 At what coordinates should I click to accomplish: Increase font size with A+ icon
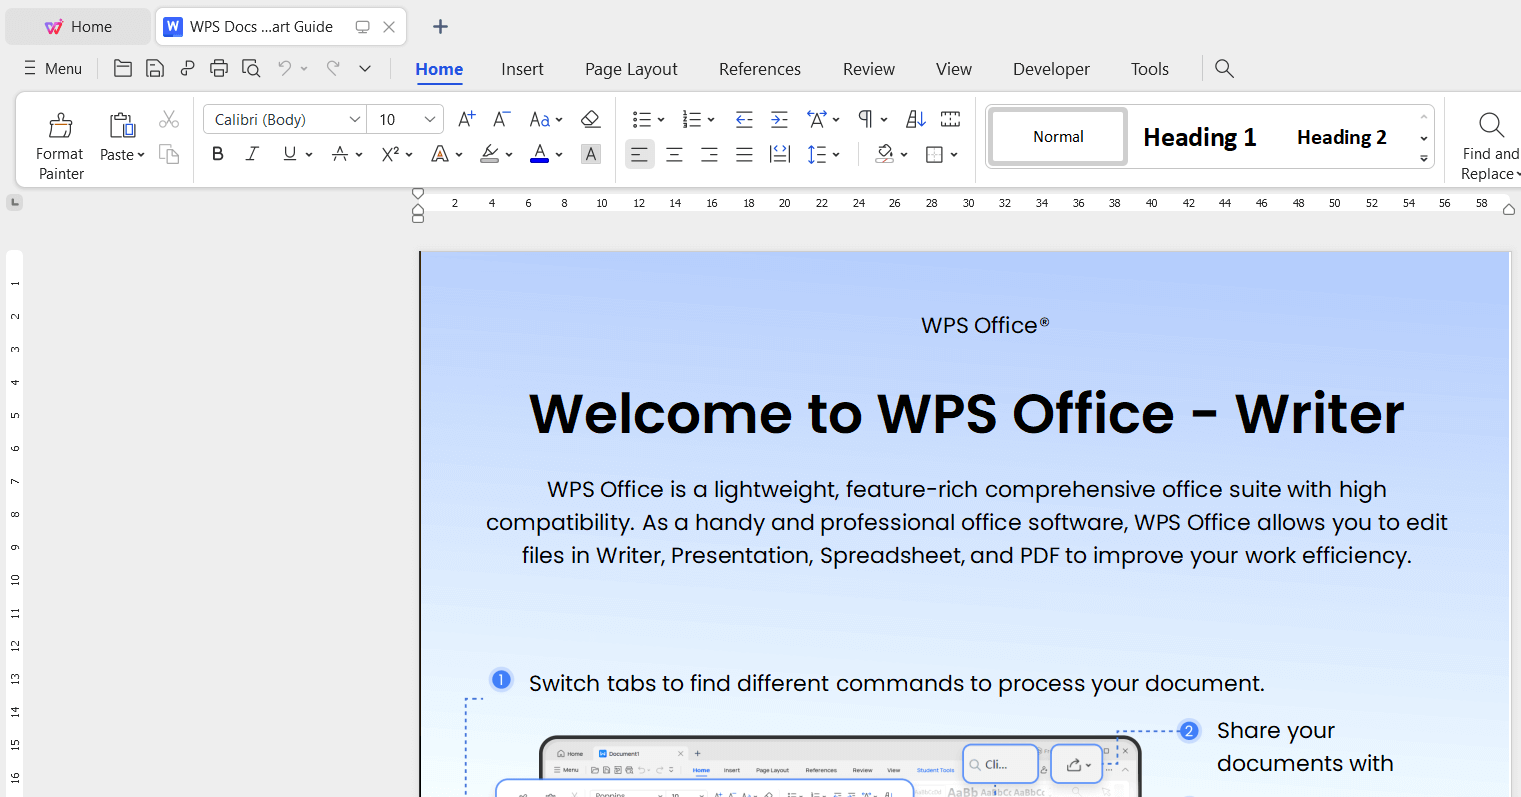click(x=465, y=118)
